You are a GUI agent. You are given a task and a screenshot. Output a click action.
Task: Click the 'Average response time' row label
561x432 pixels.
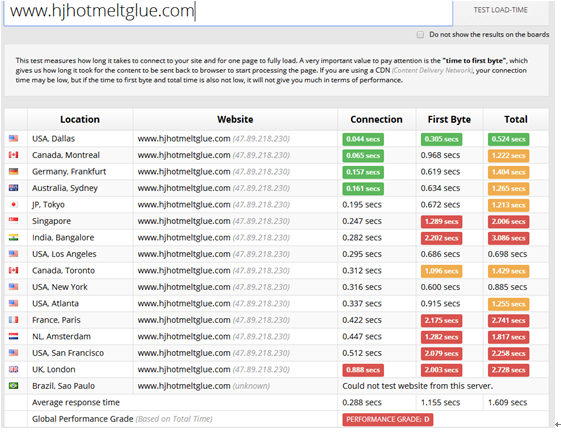tap(76, 402)
